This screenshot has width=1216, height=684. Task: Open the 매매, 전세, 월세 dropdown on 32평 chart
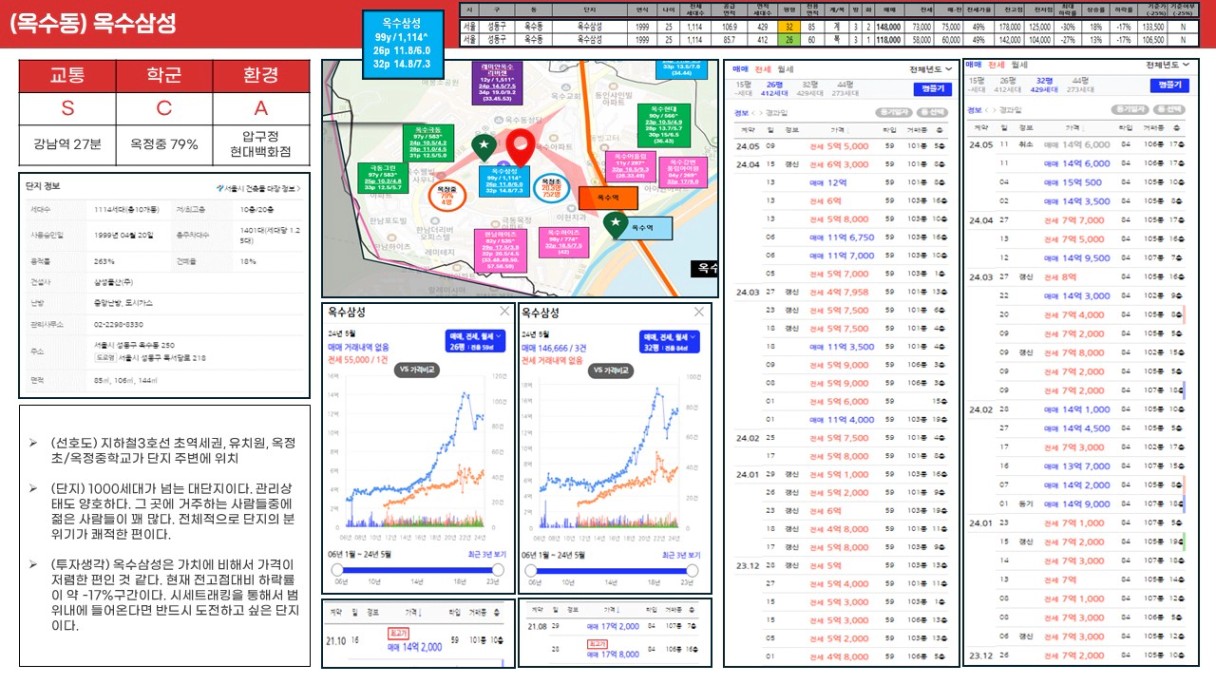point(672,341)
